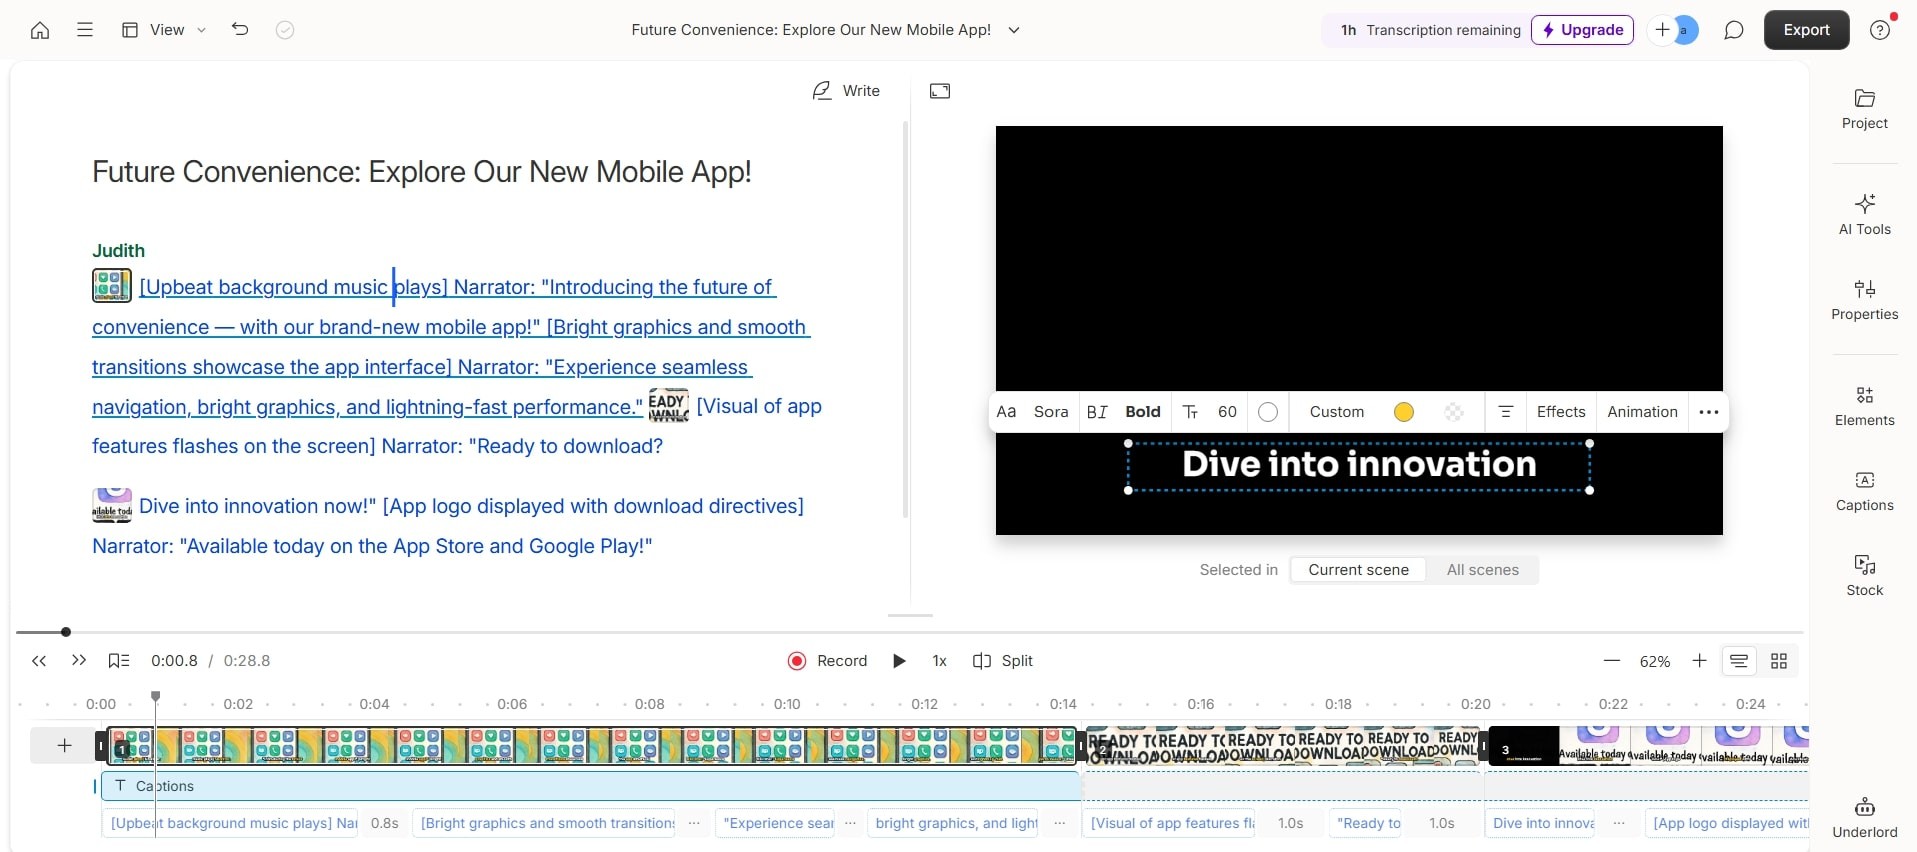Open the Project panel

1864,110
